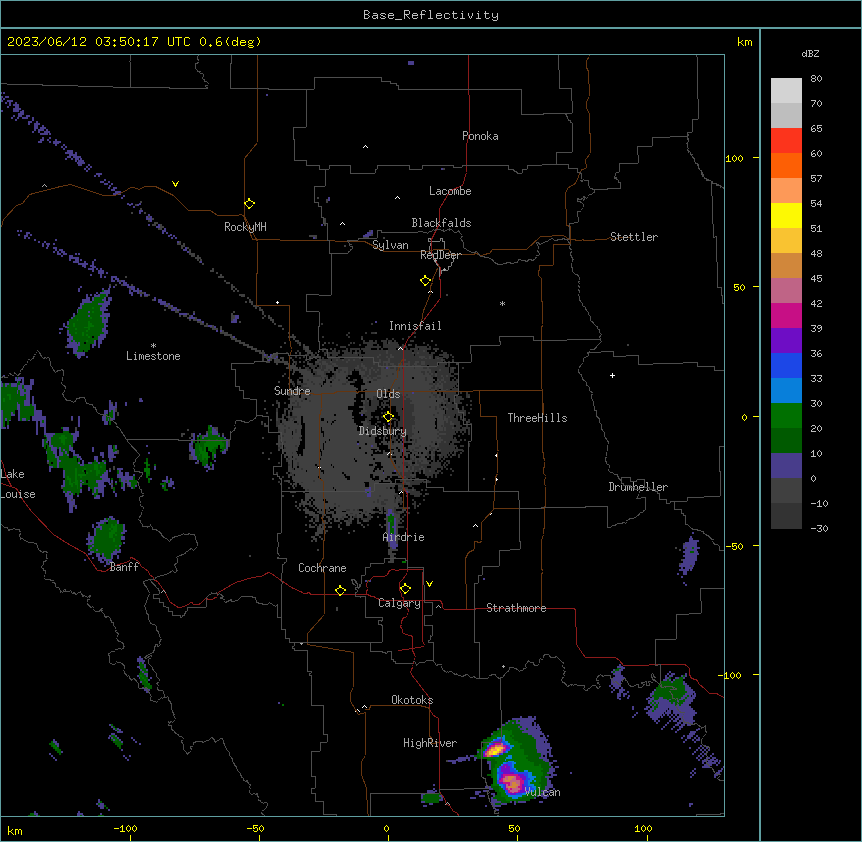This screenshot has width=862, height=842.
Task: Pick the purple 36-39 dBZ legend color
Action: (786, 341)
